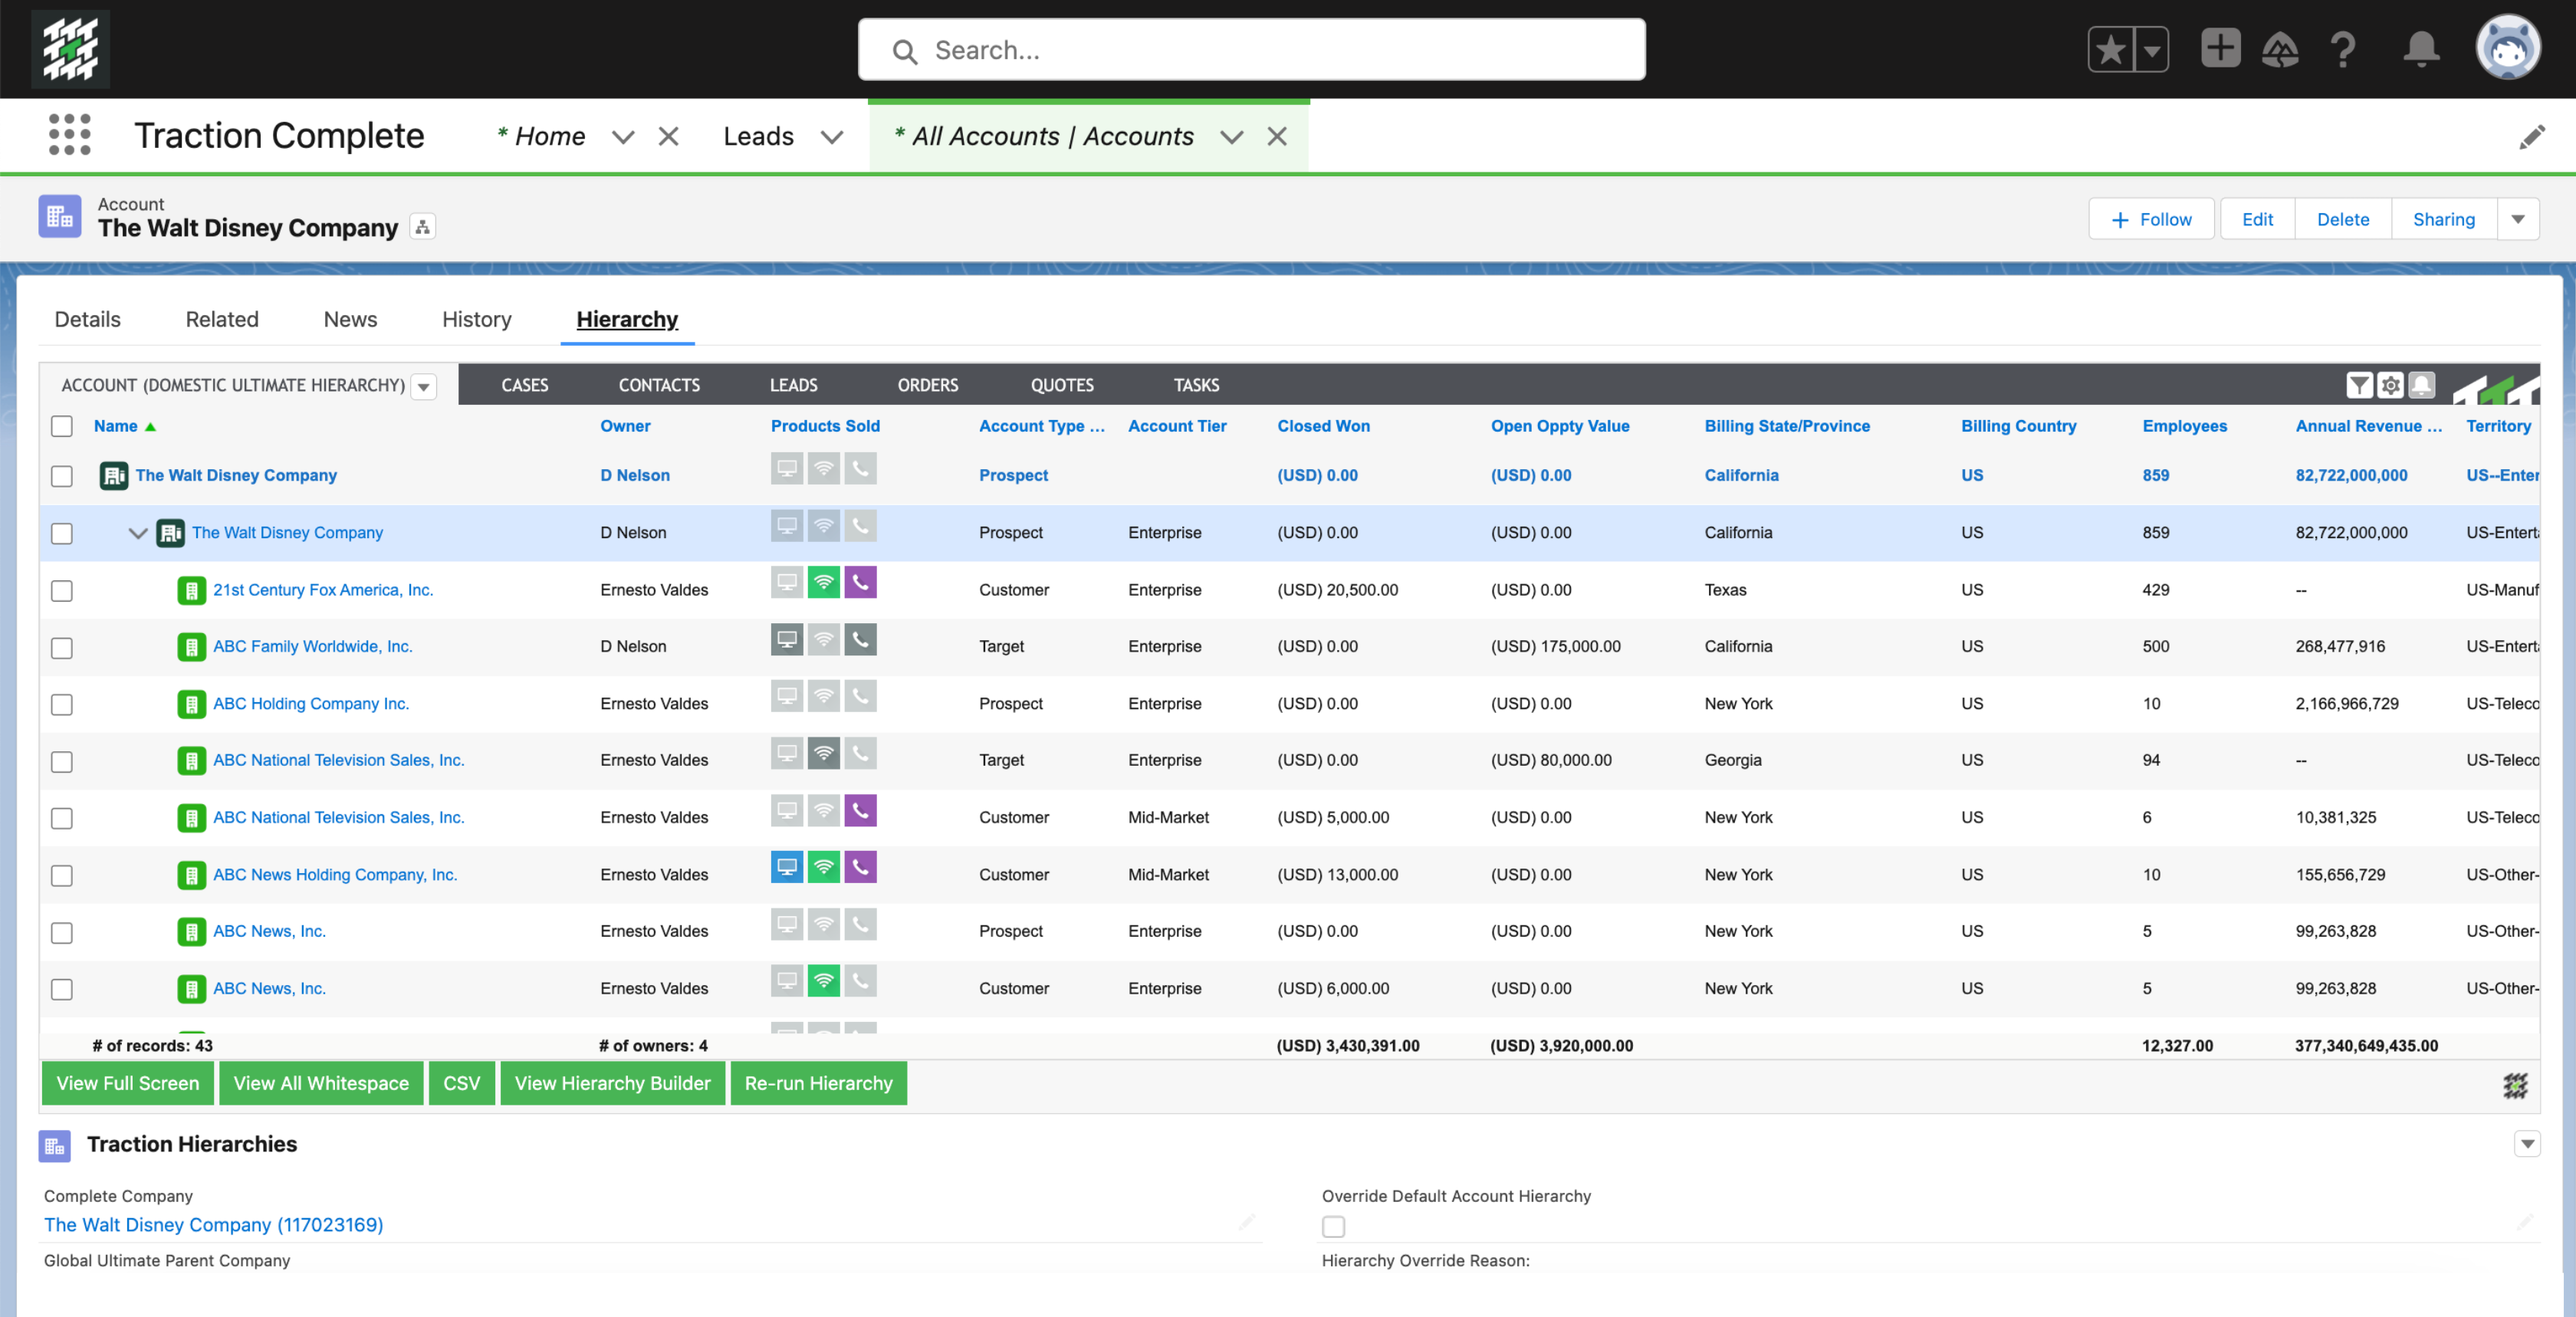Enable Override Default Account Hierarchy checkbox
This screenshot has width=2576, height=1317.
click(x=1334, y=1227)
